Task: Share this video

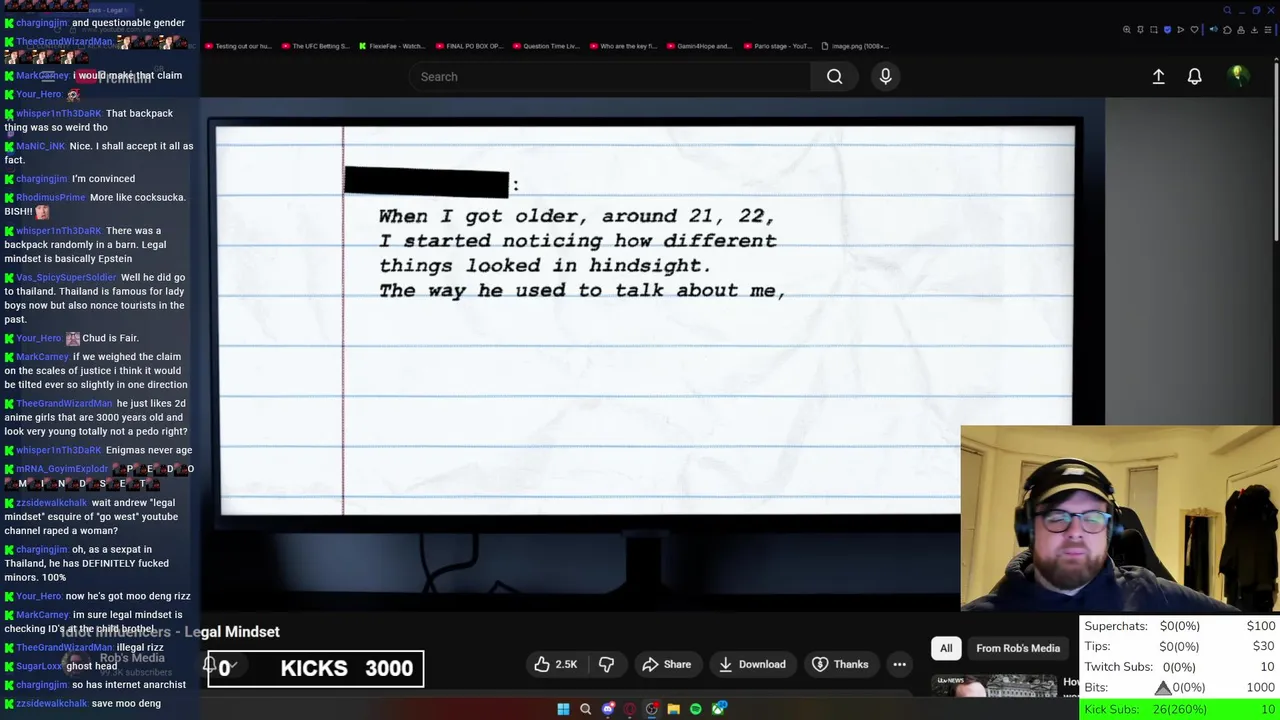Action: click(x=667, y=664)
